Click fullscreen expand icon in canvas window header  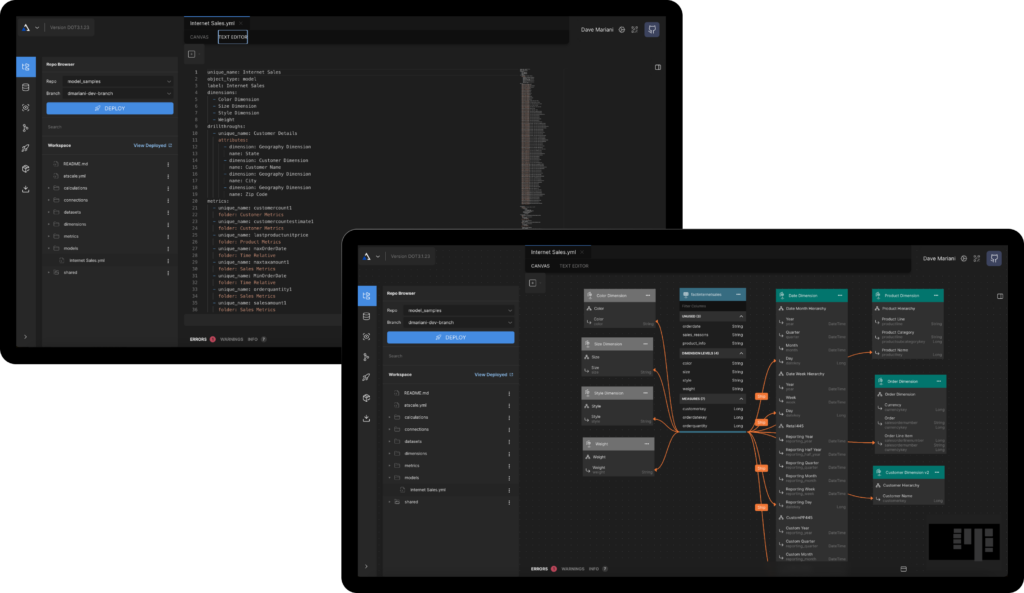click(977, 259)
